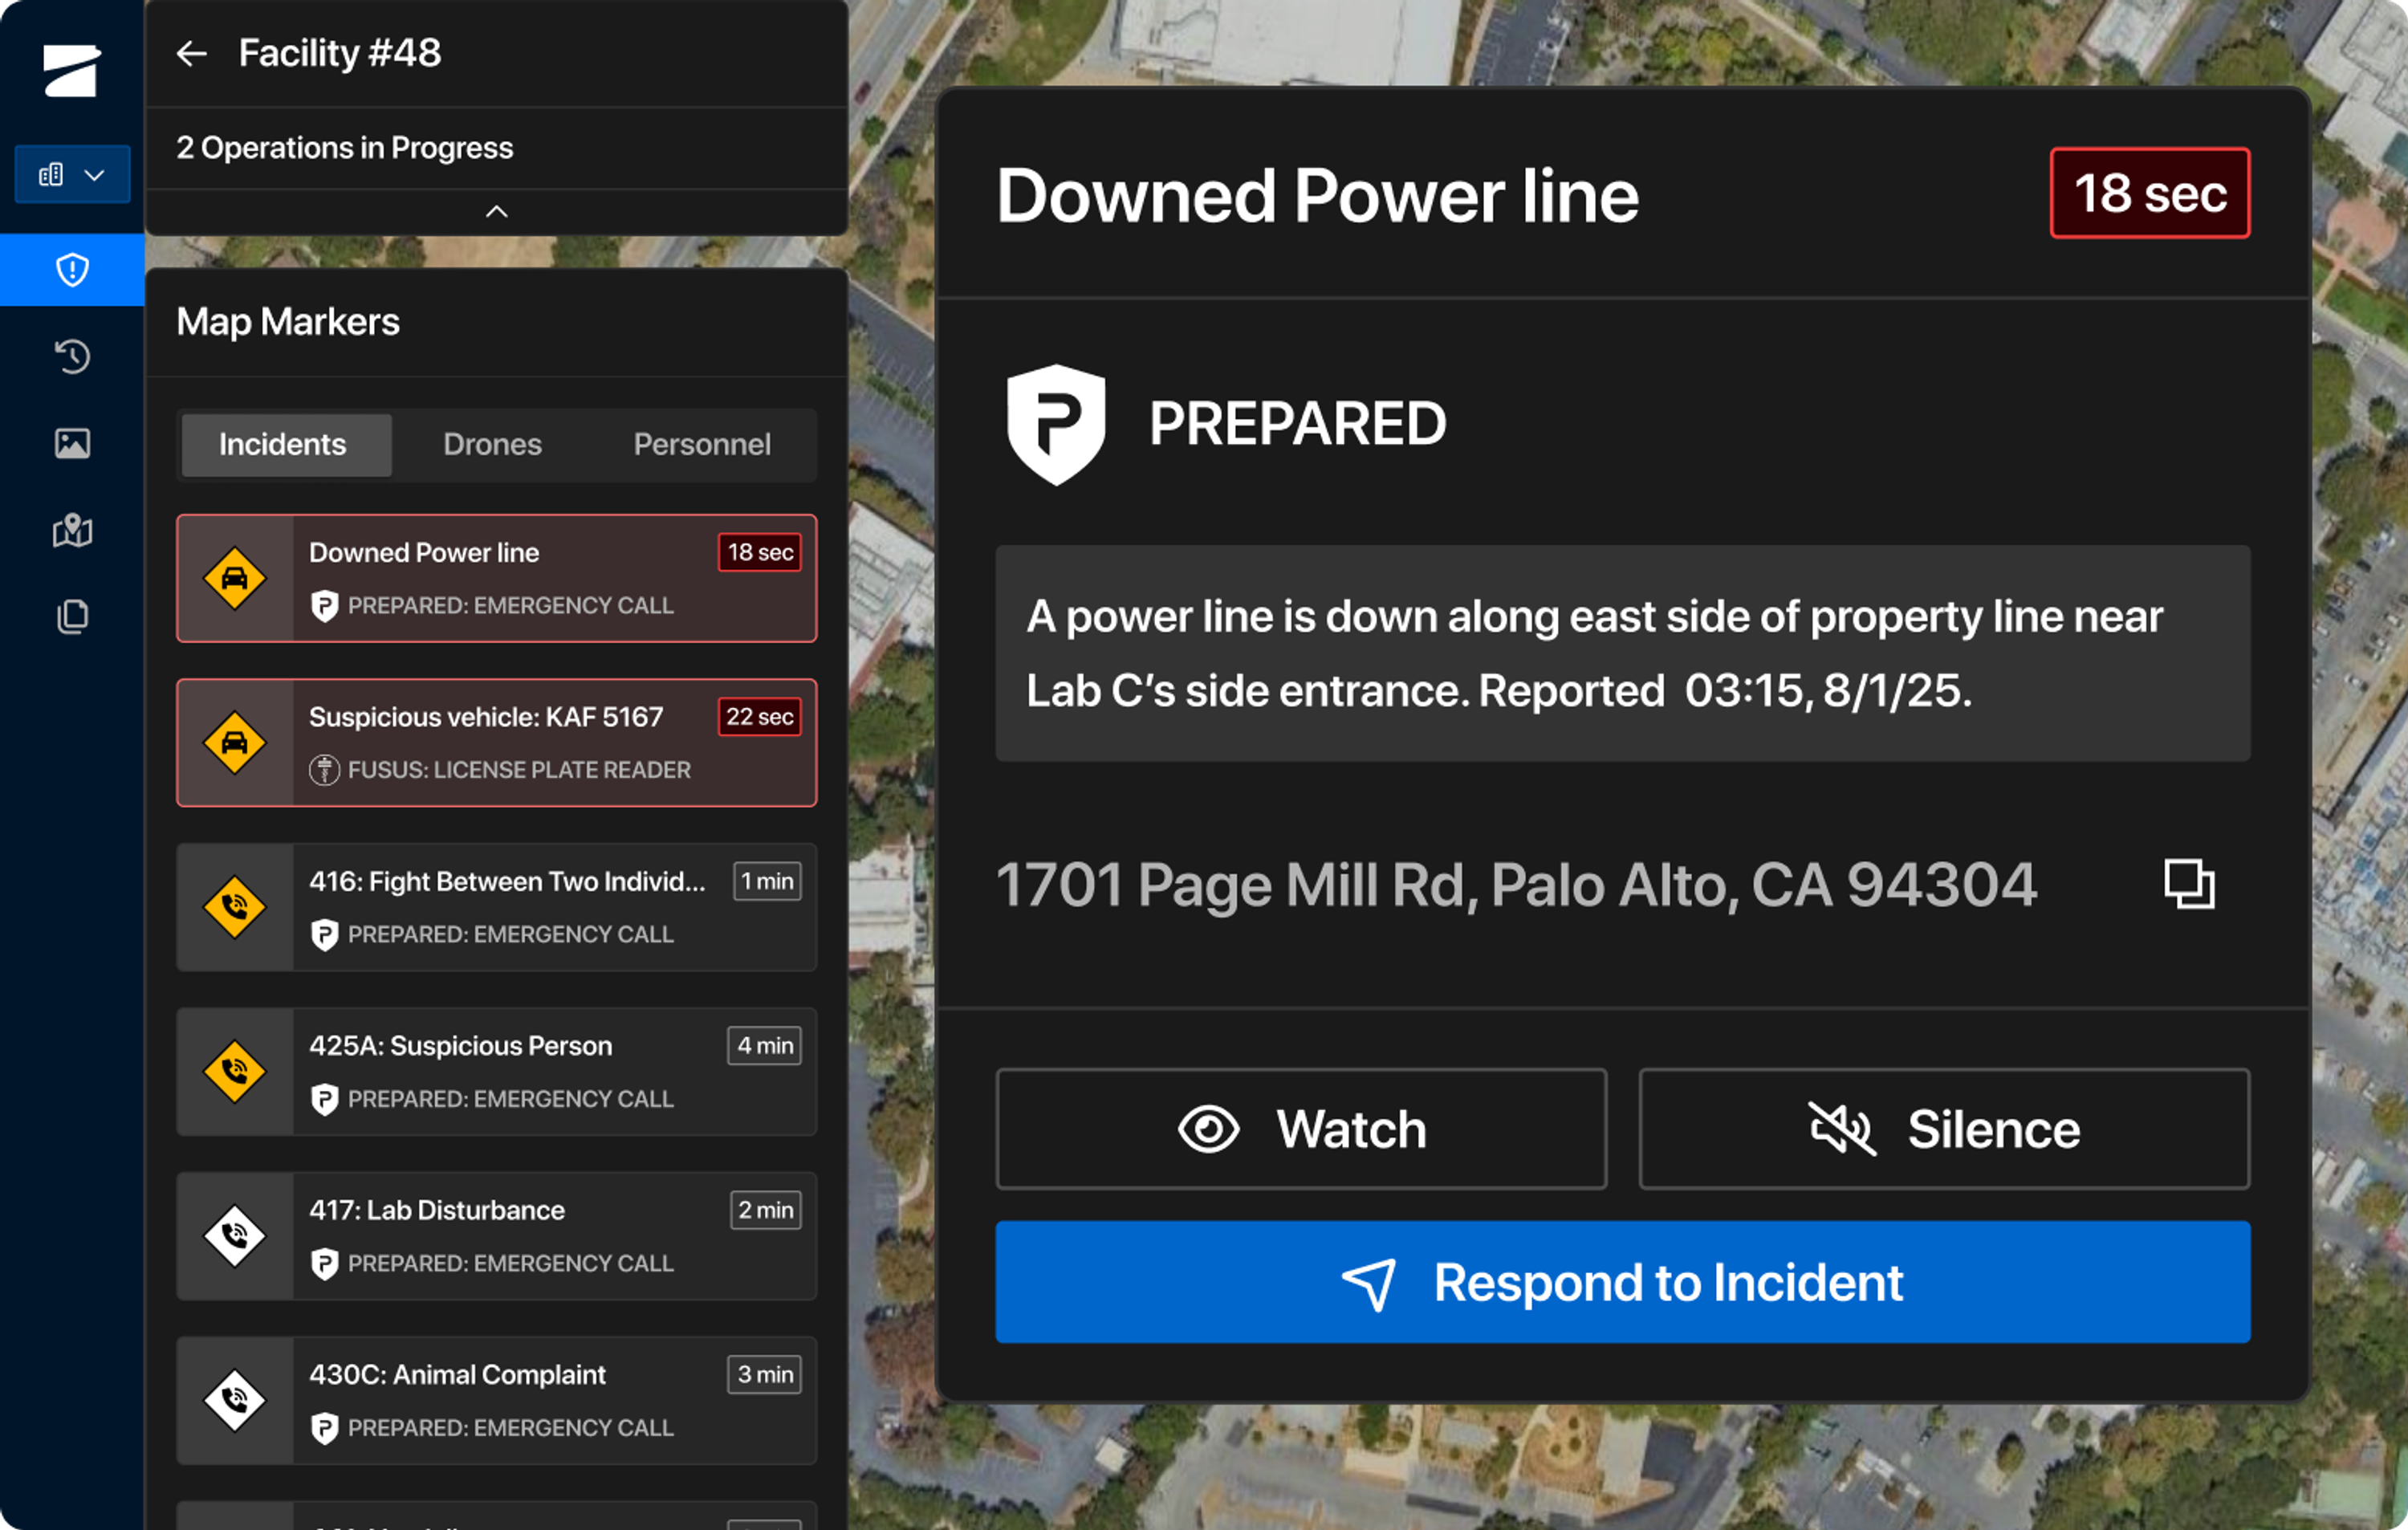Click Prepared shield on 425A Suspicious Person row

pos(324,1100)
